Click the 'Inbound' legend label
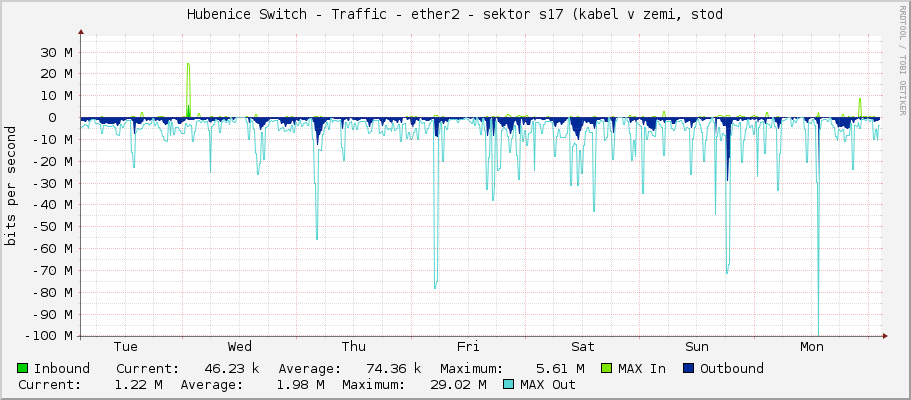The width and height of the screenshot is (911, 400). (x=62, y=368)
